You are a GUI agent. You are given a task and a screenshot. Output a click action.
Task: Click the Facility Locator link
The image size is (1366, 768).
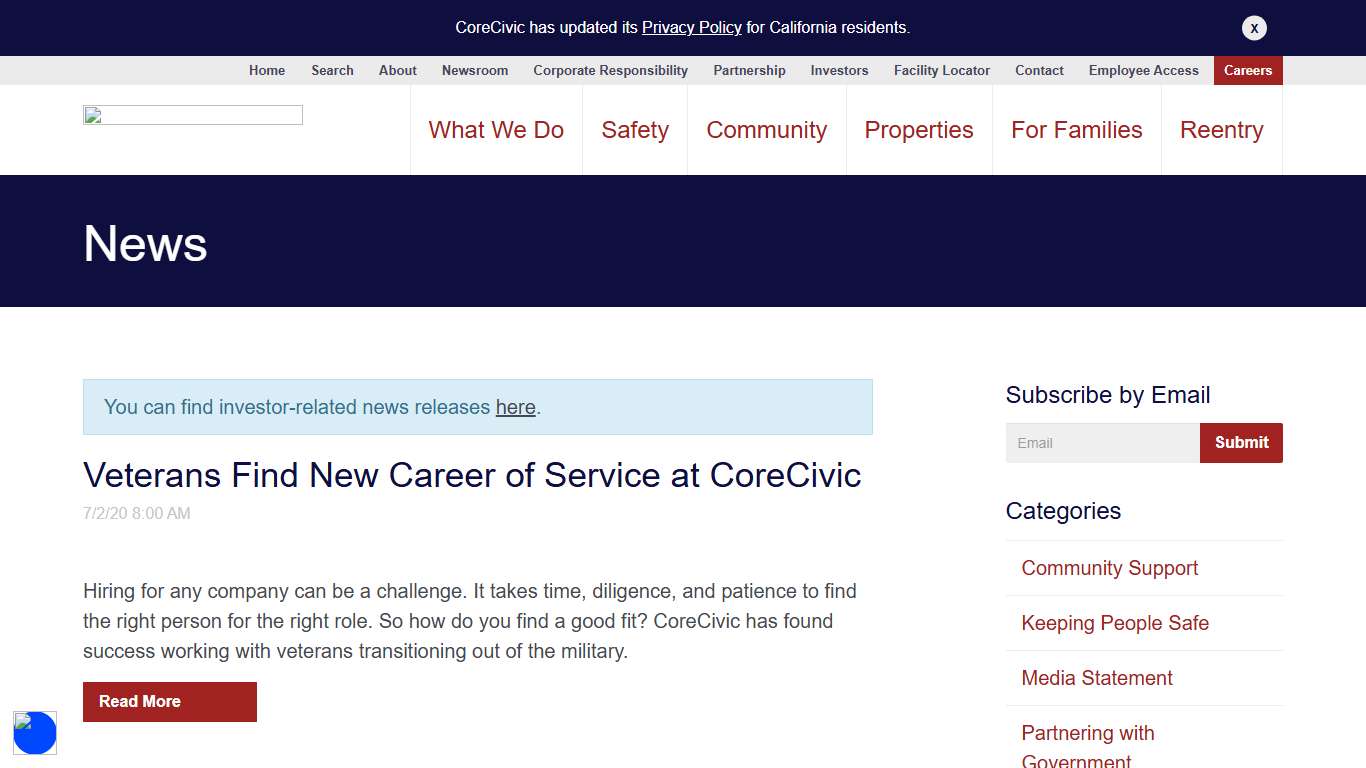click(x=941, y=70)
